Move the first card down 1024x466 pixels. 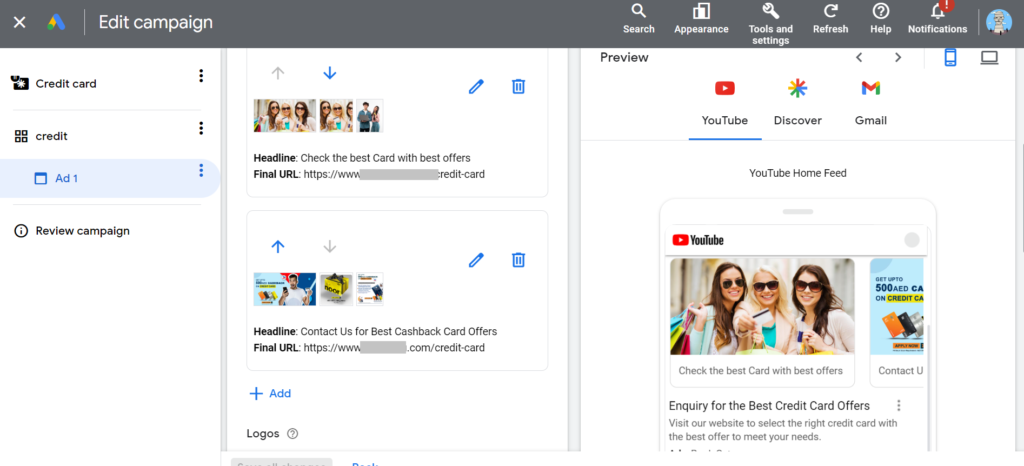[x=330, y=73]
